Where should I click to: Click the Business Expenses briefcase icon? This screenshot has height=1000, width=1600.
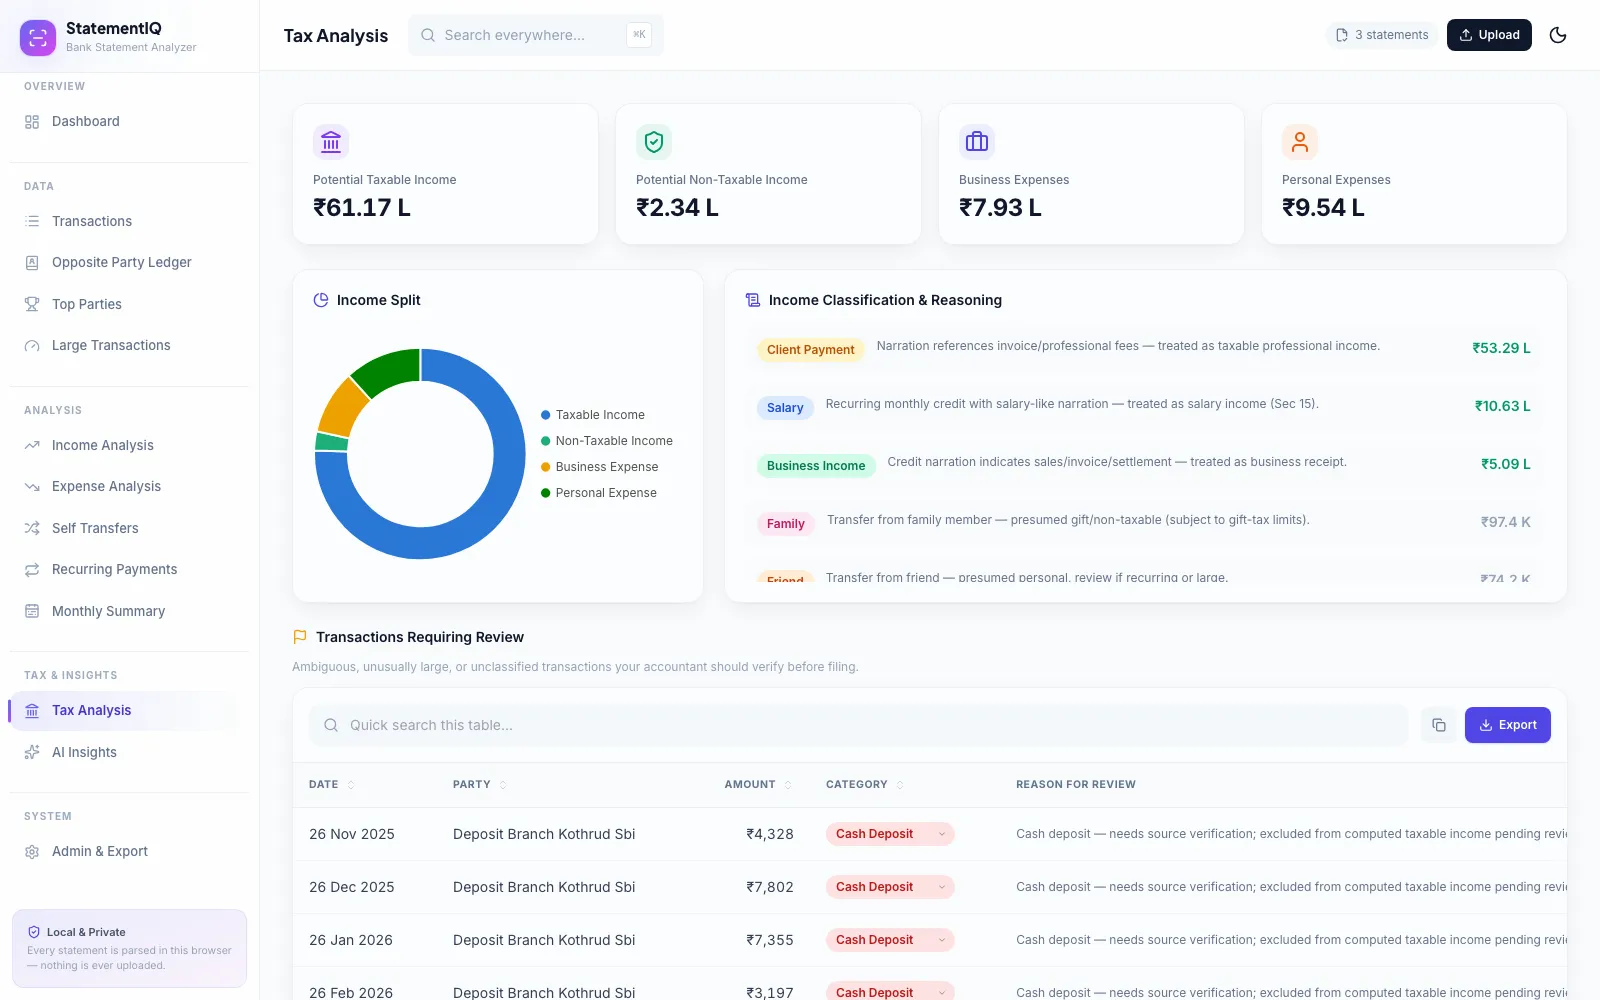pos(977,142)
